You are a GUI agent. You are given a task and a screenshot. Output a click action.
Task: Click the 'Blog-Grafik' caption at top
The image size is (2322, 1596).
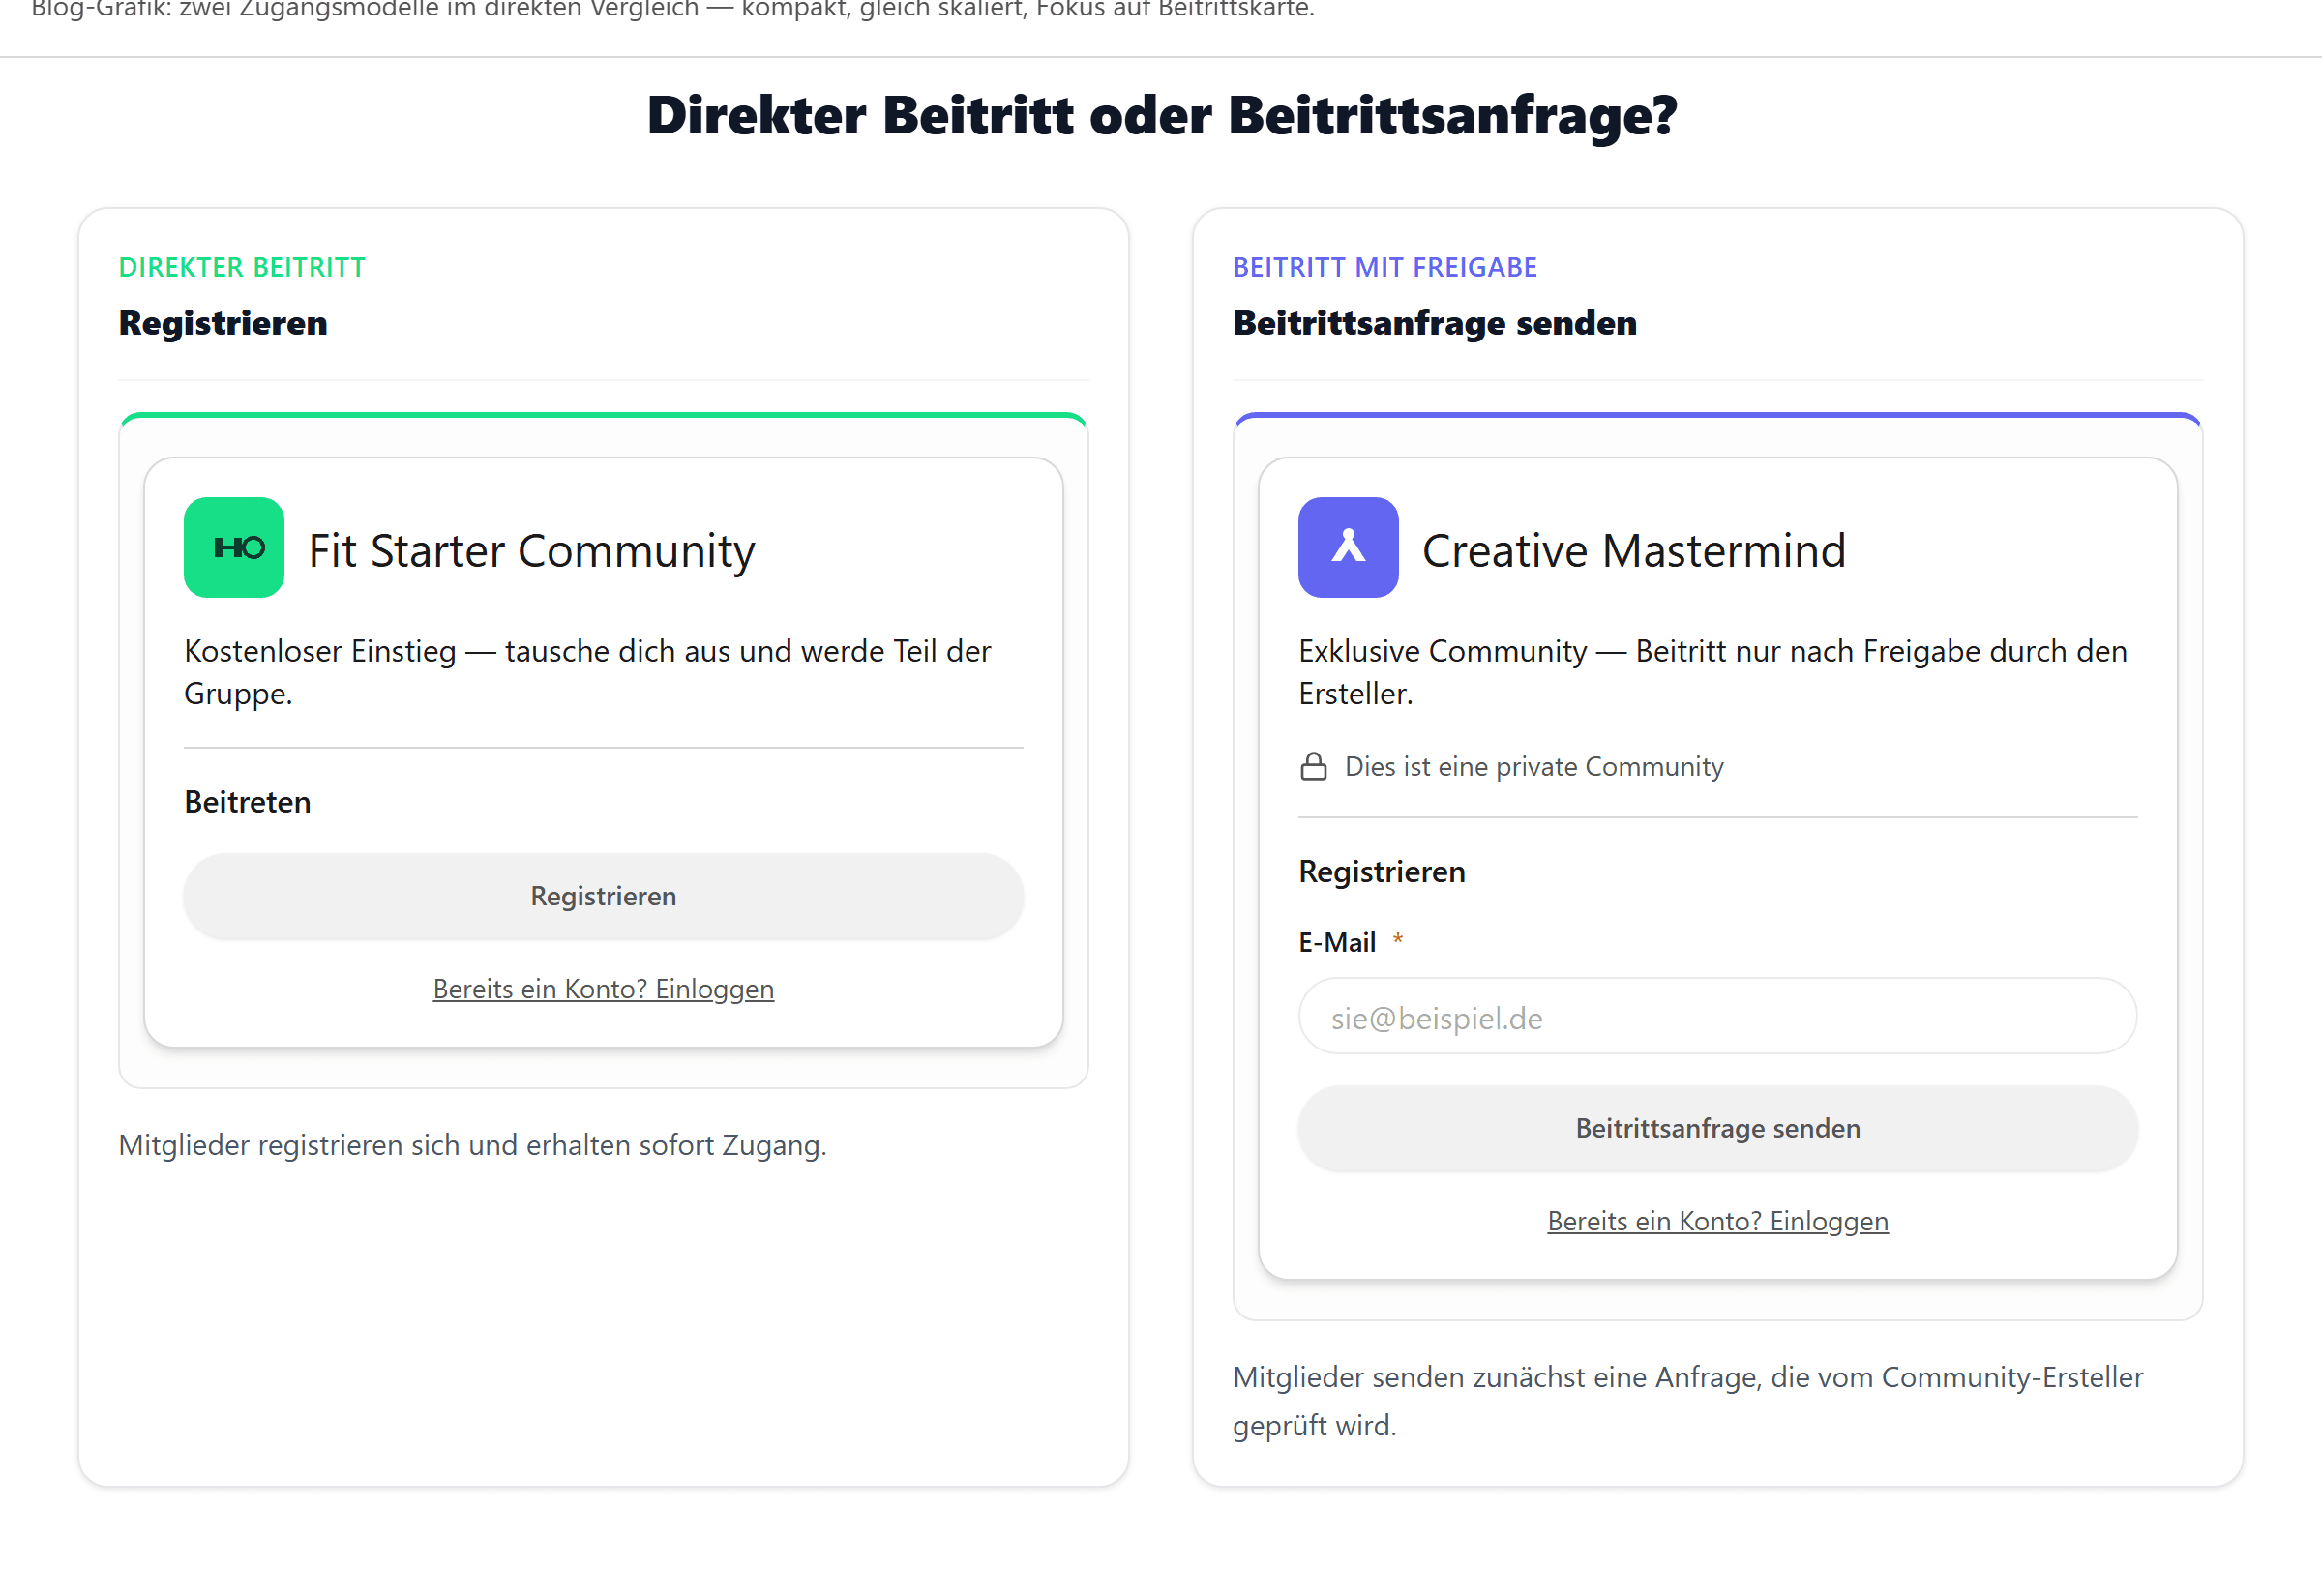click(x=672, y=10)
